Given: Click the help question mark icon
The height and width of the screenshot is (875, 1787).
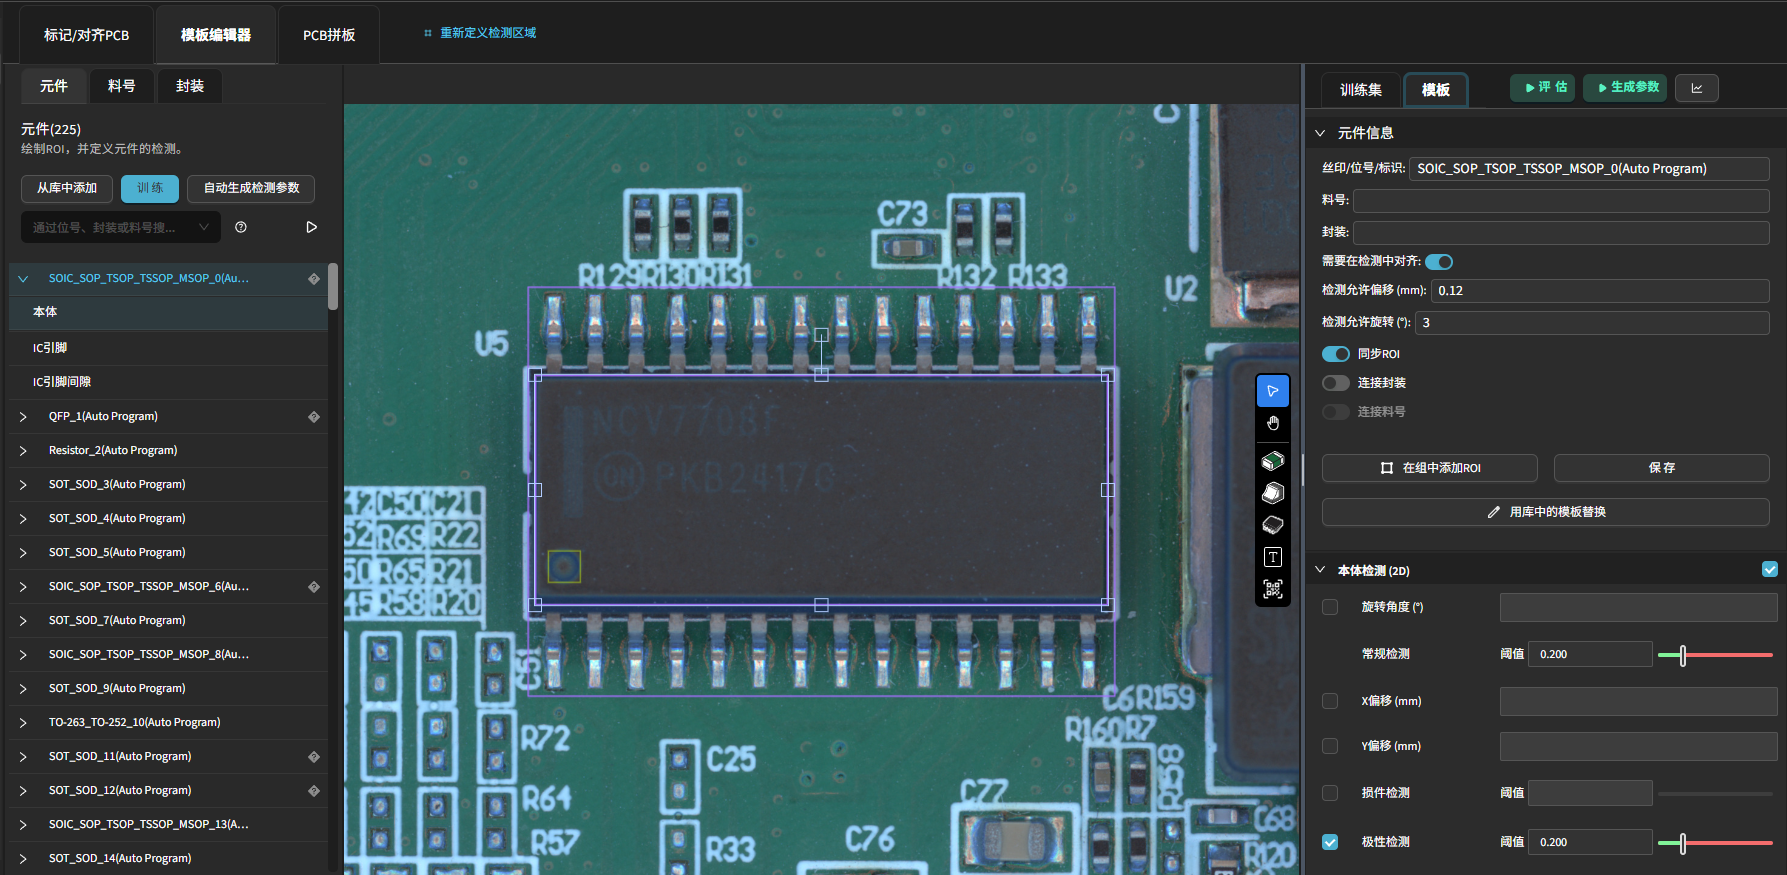Looking at the screenshot, I should click(241, 227).
